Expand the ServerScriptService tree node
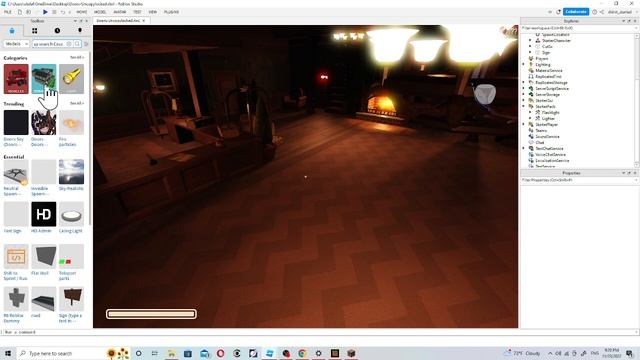Screen dimensions: 640x360 point(524,89)
